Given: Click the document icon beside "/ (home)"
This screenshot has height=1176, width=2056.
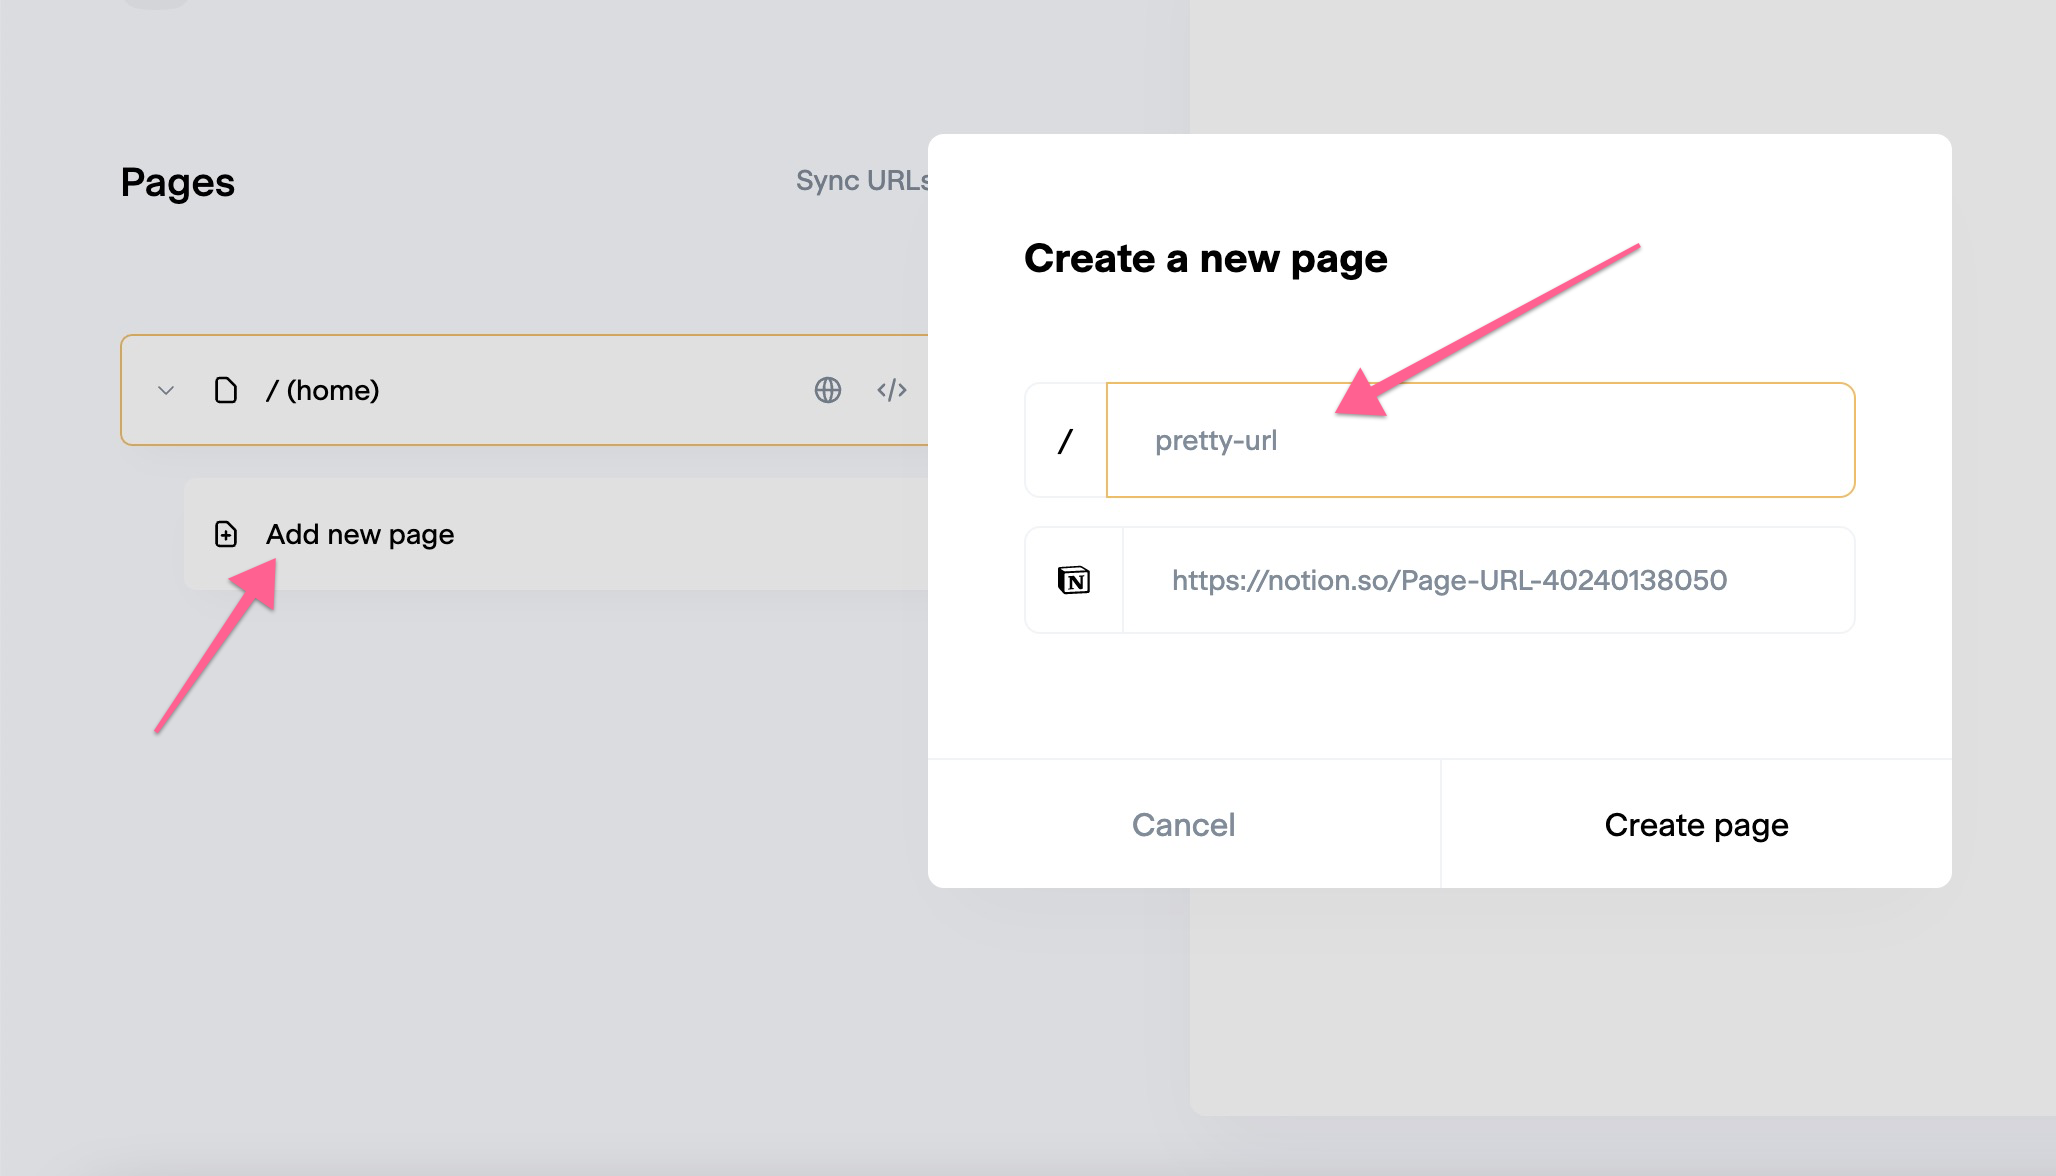Looking at the screenshot, I should coord(225,390).
